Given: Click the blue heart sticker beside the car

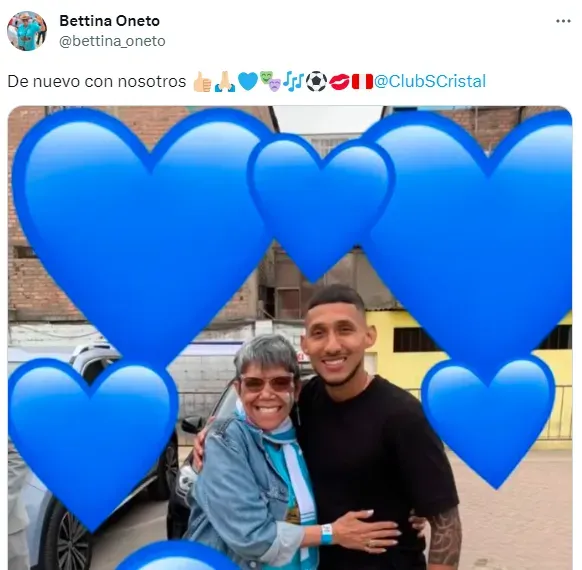Looking at the screenshot, I should click(93, 443).
